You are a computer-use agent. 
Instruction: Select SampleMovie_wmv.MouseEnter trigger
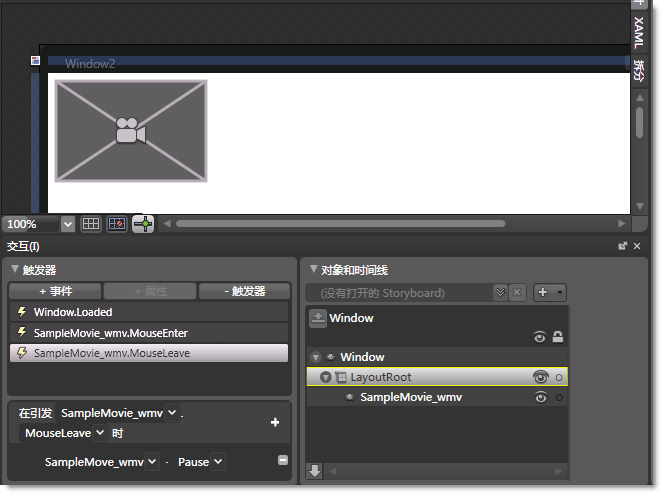click(149, 333)
